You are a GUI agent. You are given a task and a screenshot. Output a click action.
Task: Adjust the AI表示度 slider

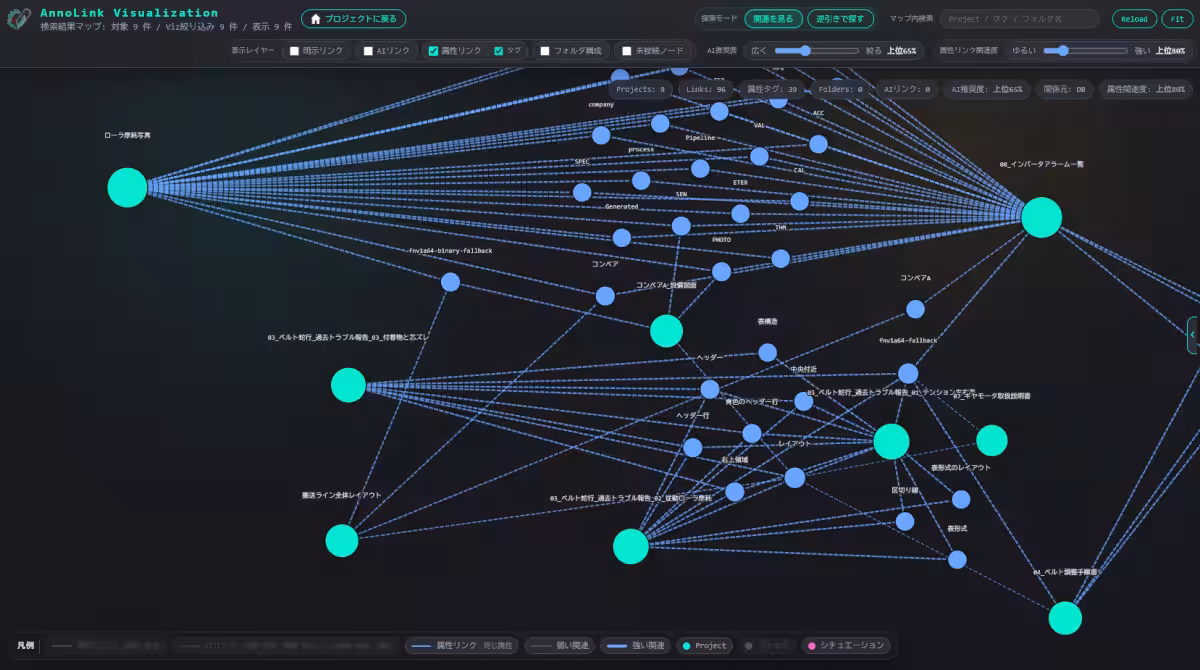(816, 50)
